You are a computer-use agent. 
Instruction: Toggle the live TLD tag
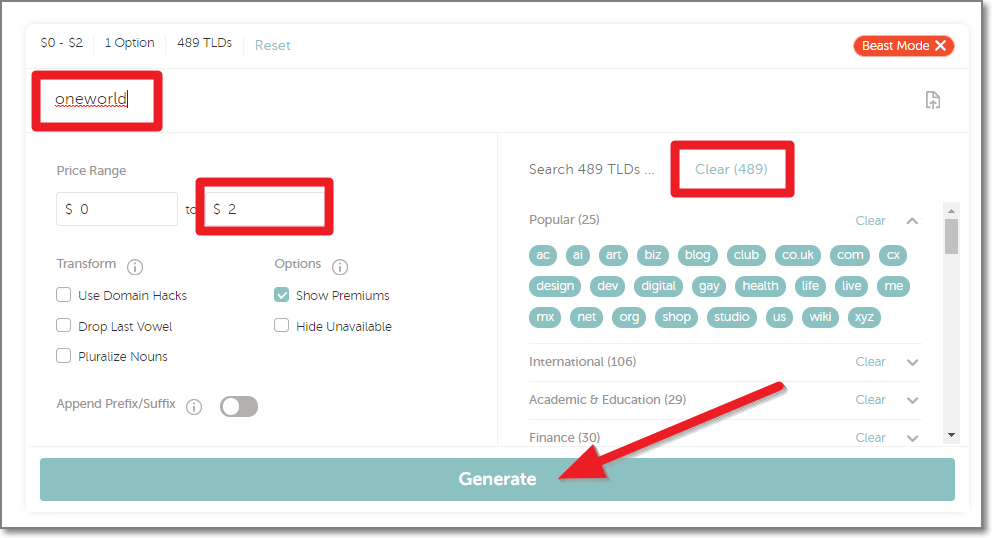click(852, 286)
